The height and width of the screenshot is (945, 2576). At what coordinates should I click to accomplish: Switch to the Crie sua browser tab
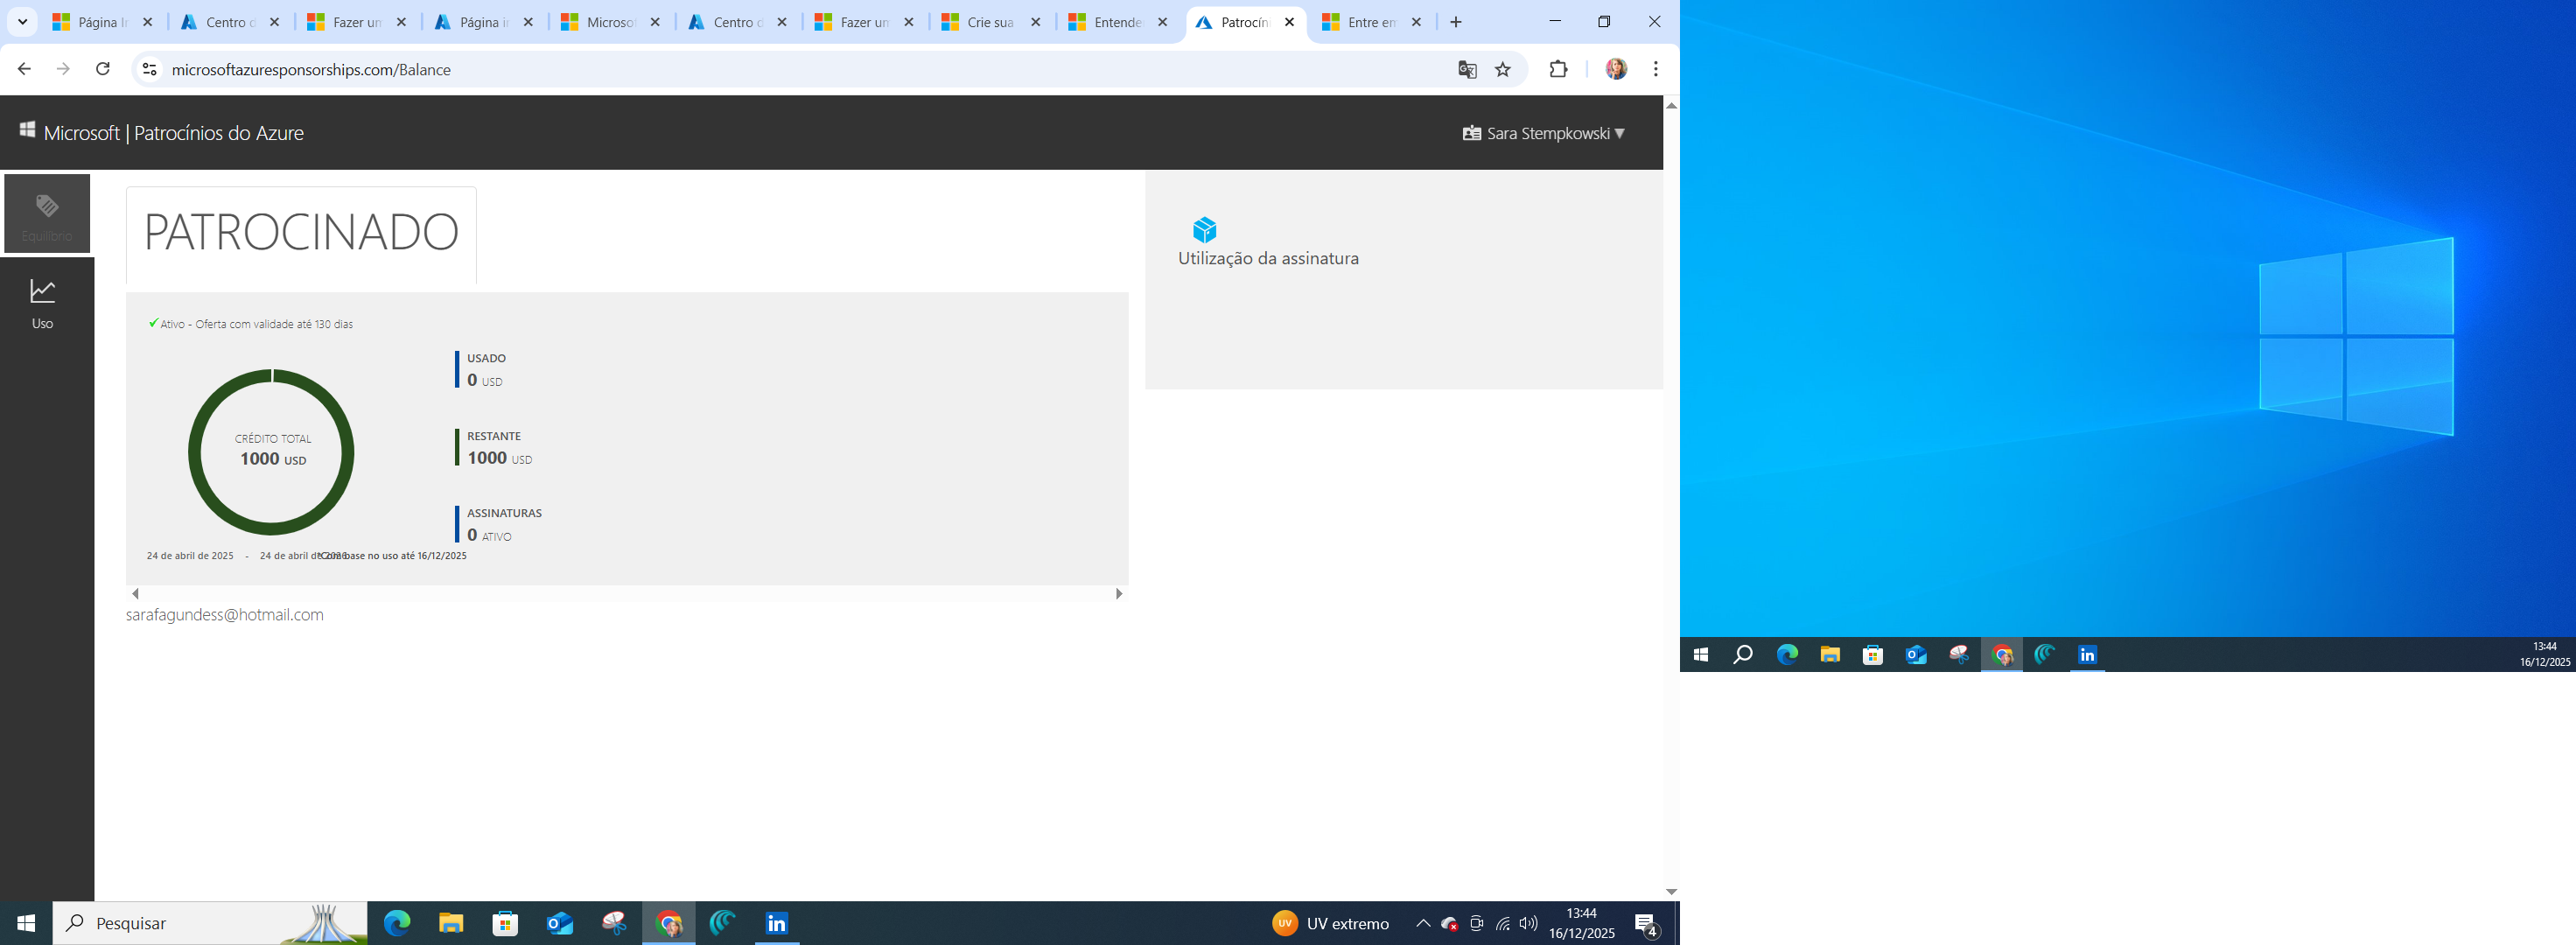[x=991, y=22]
